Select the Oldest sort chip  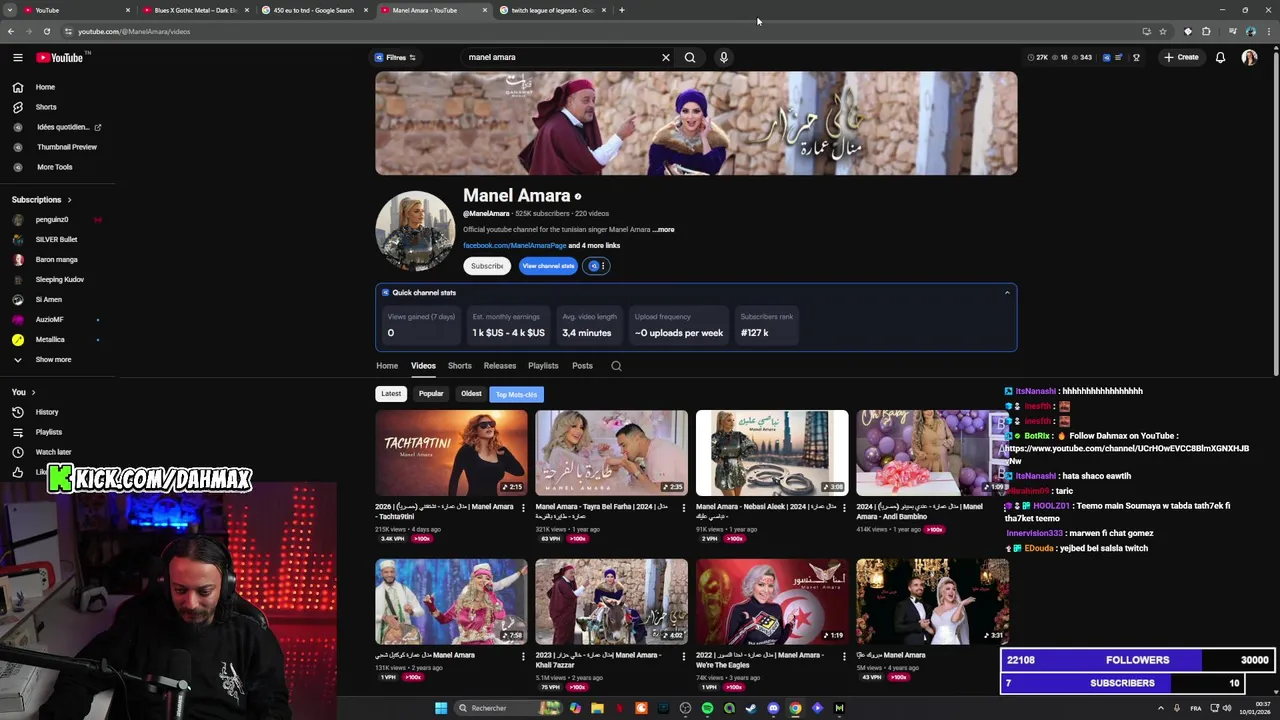pyautogui.click(x=471, y=394)
